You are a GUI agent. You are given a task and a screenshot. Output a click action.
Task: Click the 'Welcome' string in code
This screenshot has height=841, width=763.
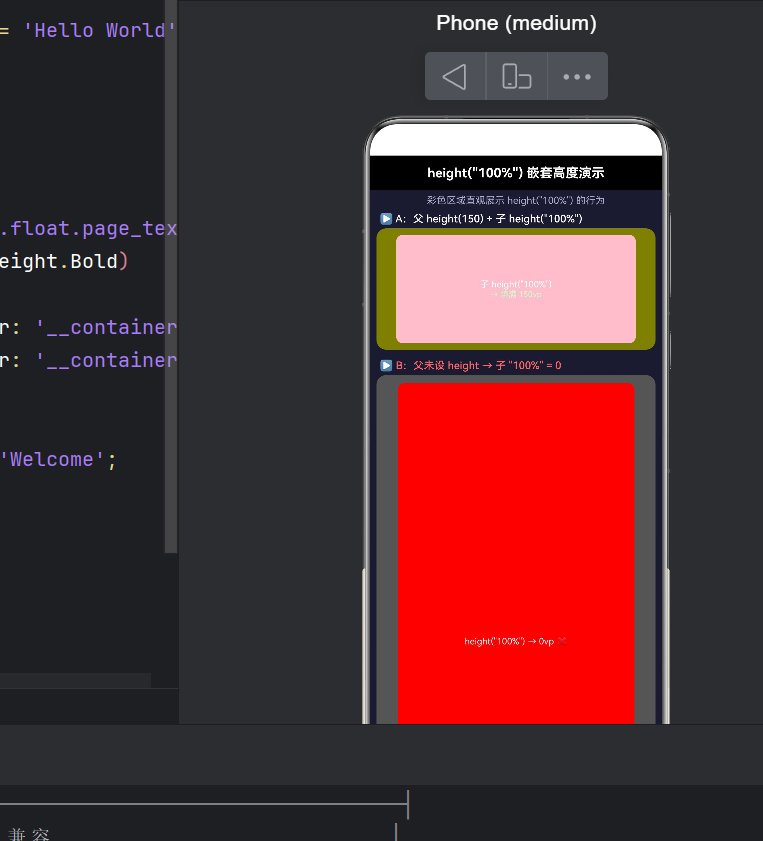pyautogui.click(x=53, y=460)
